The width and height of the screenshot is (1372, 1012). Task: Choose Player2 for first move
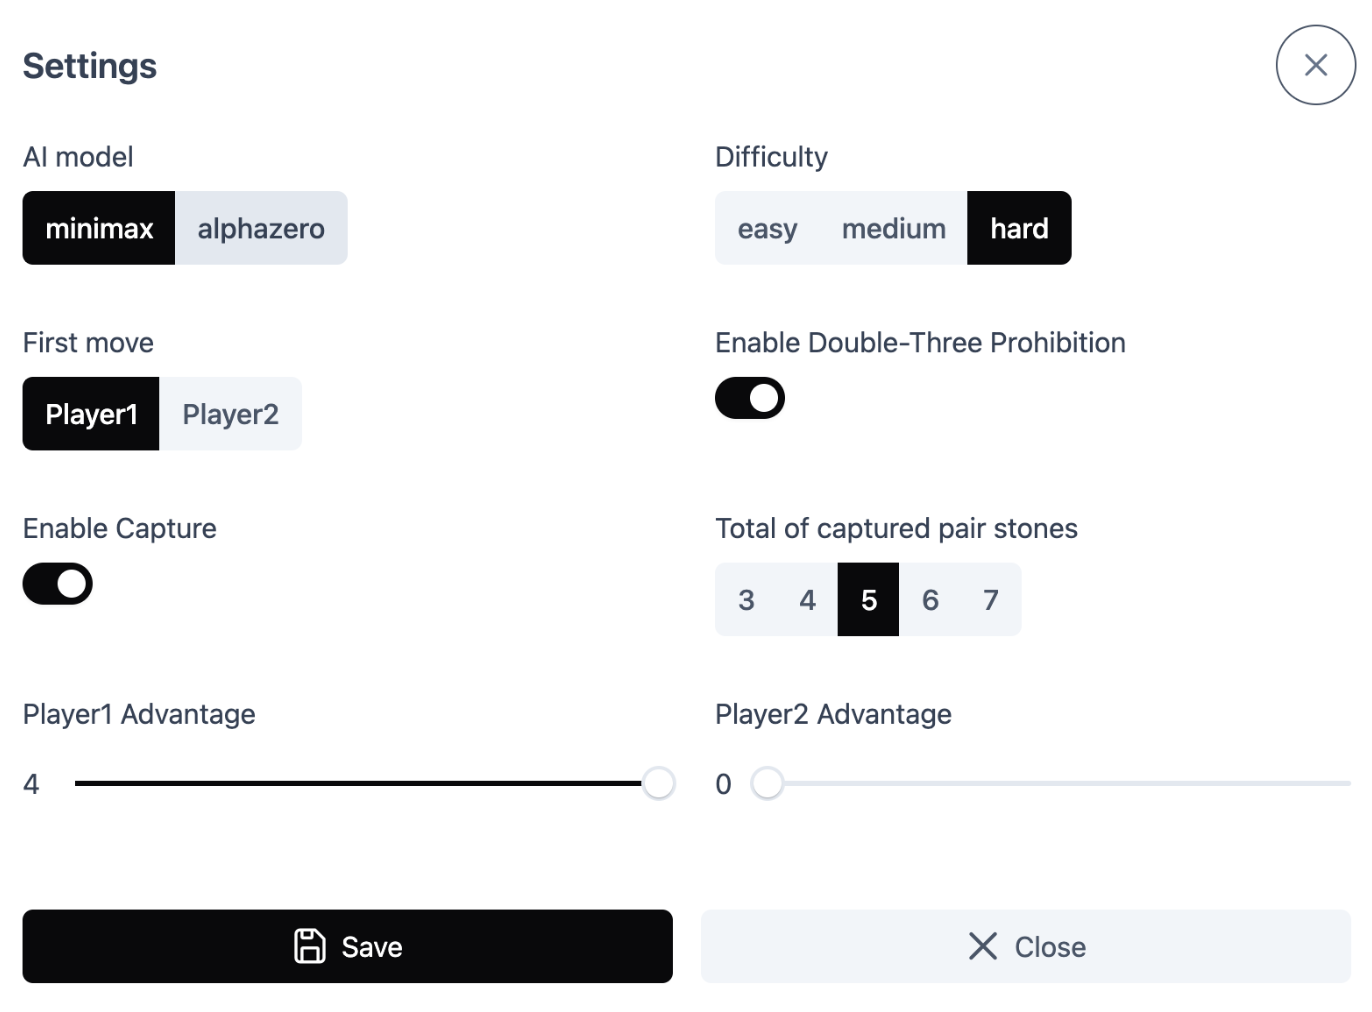click(x=230, y=414)
